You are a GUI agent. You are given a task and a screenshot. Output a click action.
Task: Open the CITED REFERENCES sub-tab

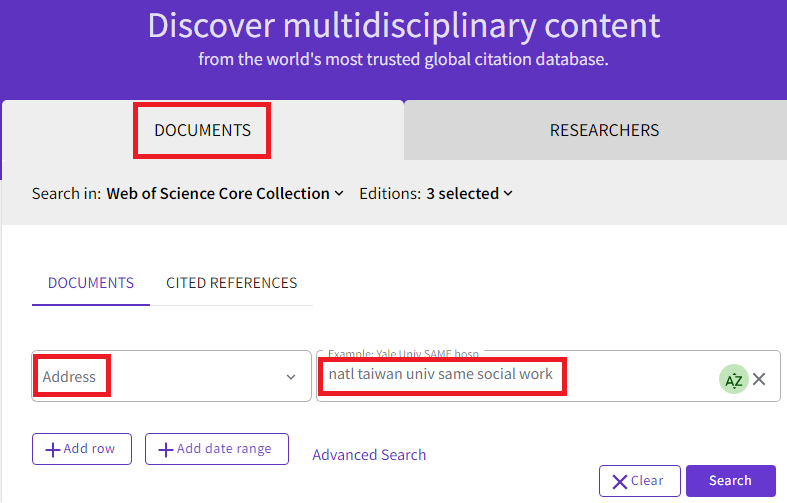231,283
